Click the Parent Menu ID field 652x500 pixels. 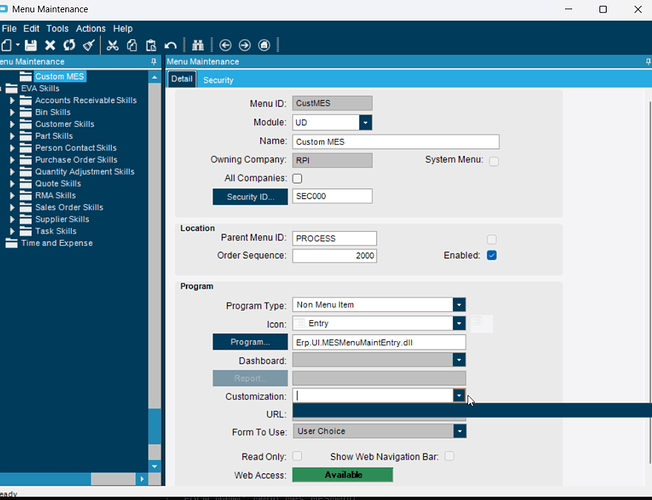(x=334, y=238)
